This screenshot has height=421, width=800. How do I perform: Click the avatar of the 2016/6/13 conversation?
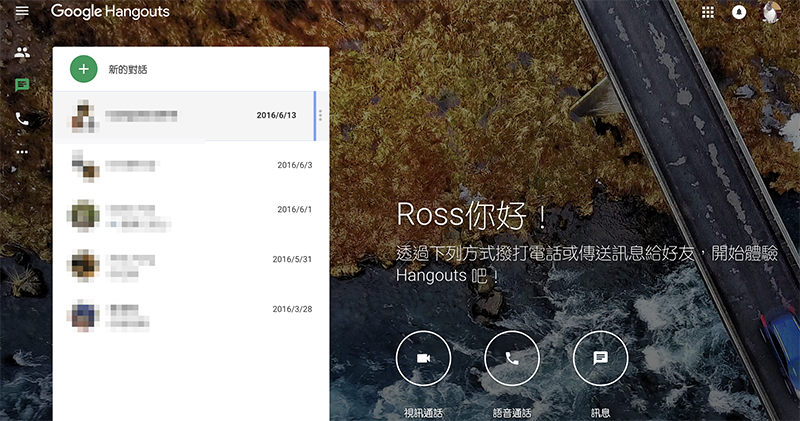pyautogui.click(x=83, y=116)
